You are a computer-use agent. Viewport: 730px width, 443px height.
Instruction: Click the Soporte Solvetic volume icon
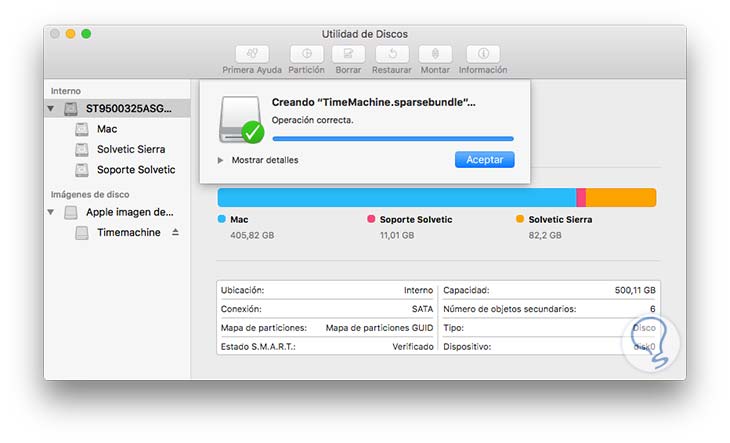point(82,170)
